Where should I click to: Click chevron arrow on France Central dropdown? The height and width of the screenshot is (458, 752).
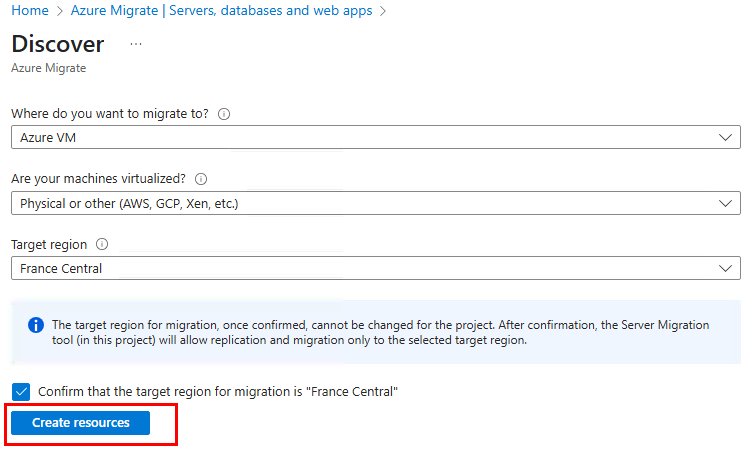coord(725,269)
